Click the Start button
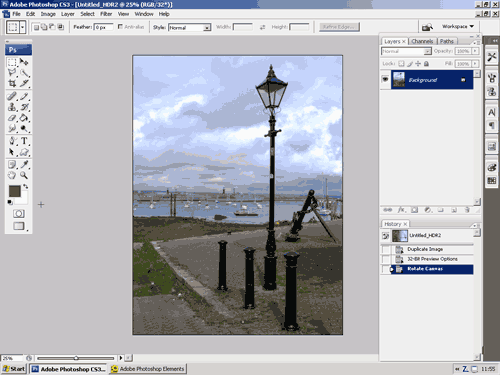 tap(14, 369)
